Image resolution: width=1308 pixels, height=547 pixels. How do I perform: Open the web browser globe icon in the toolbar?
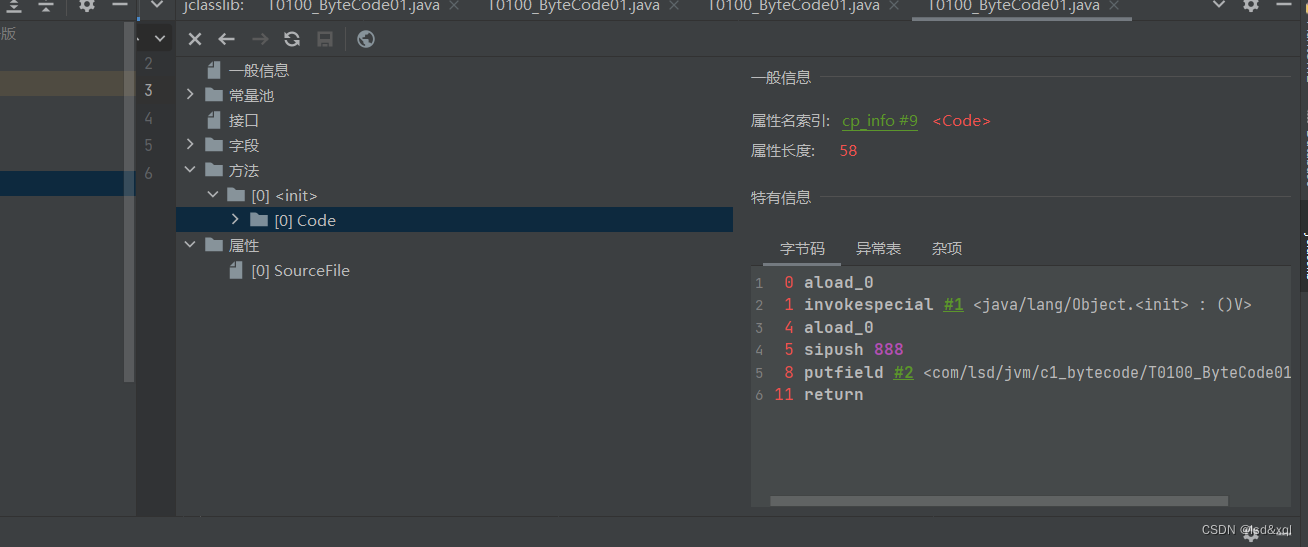pyautogui.click(x=366, y=39)
